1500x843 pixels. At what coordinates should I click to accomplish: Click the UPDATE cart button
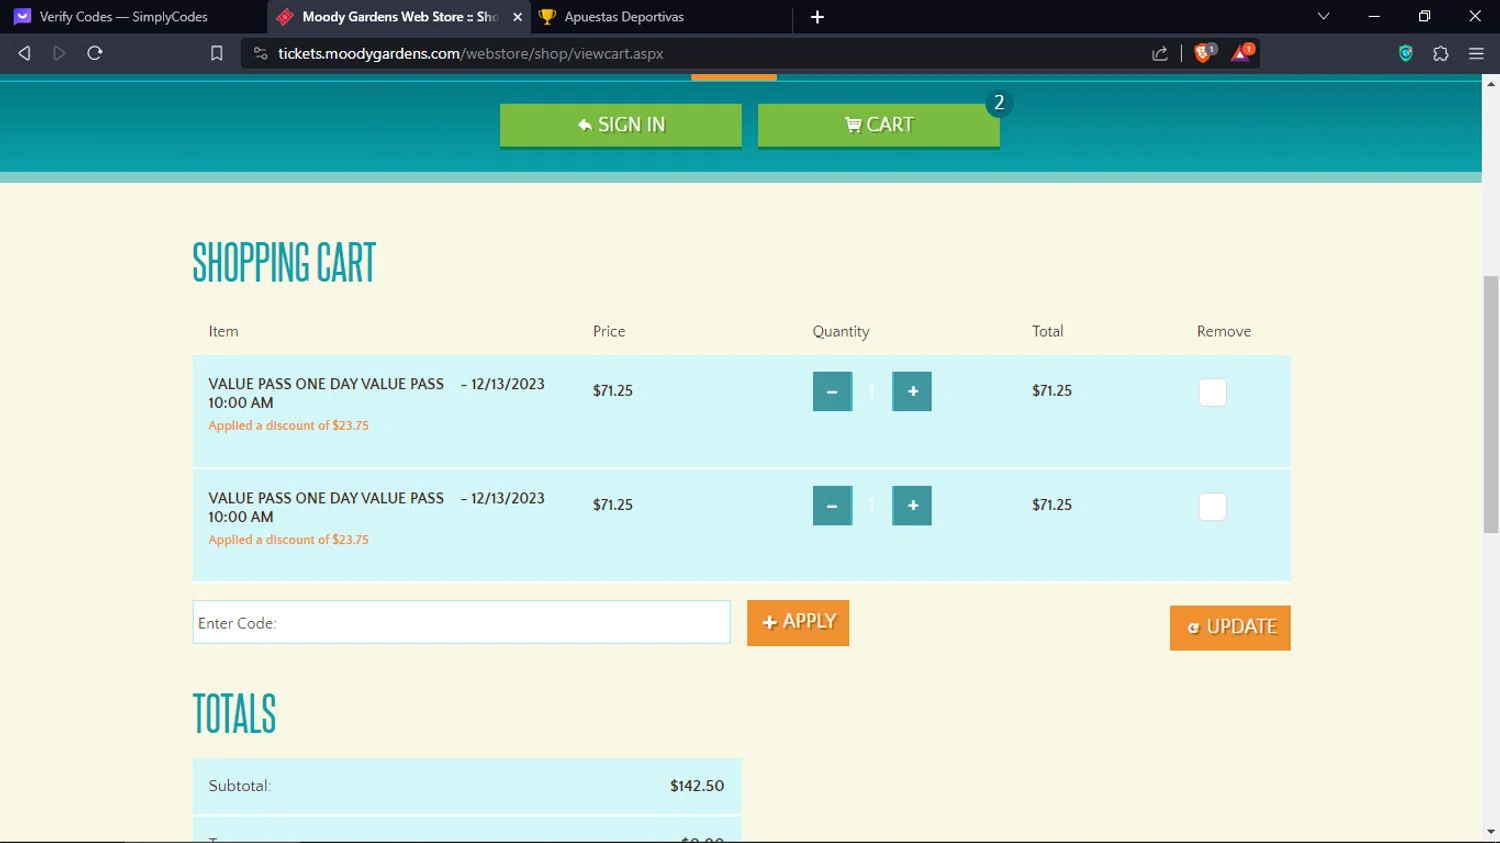click(x=1230, y=627)
